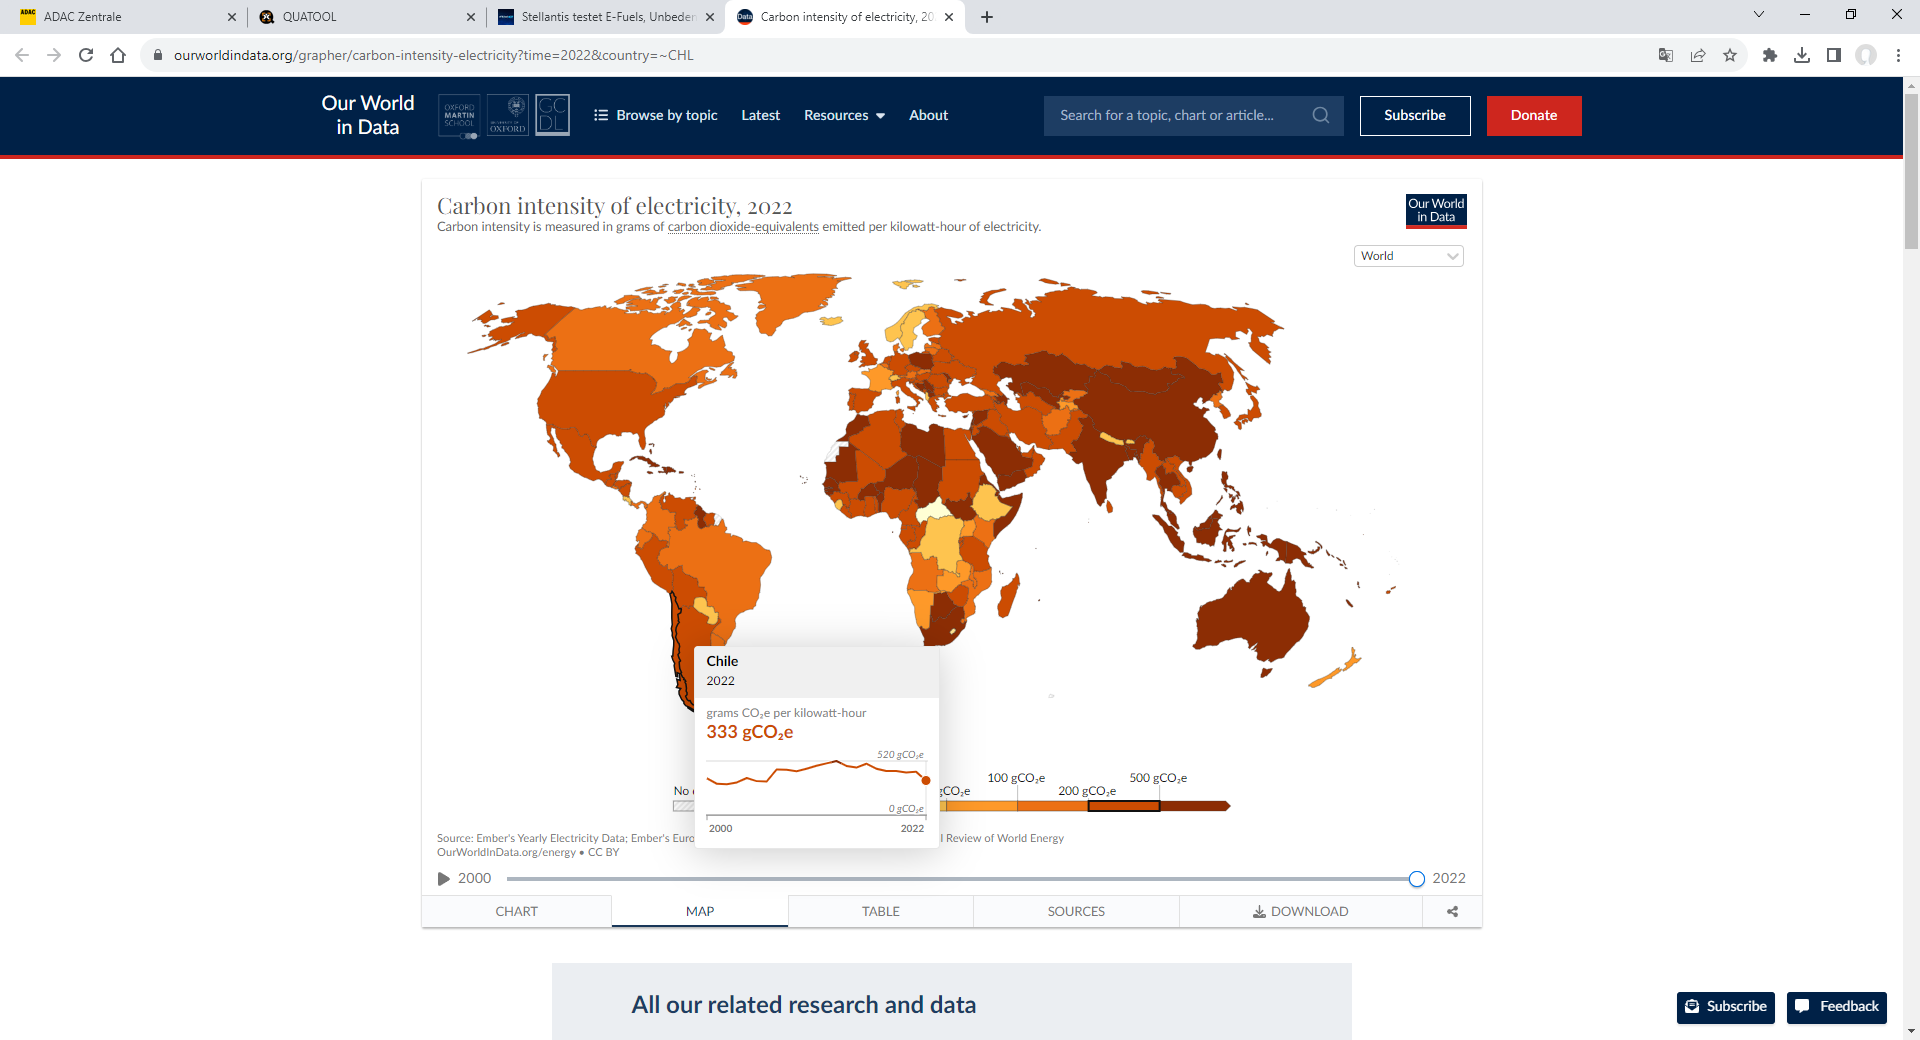Bookmark this page with star icon

click(1730, 55)
